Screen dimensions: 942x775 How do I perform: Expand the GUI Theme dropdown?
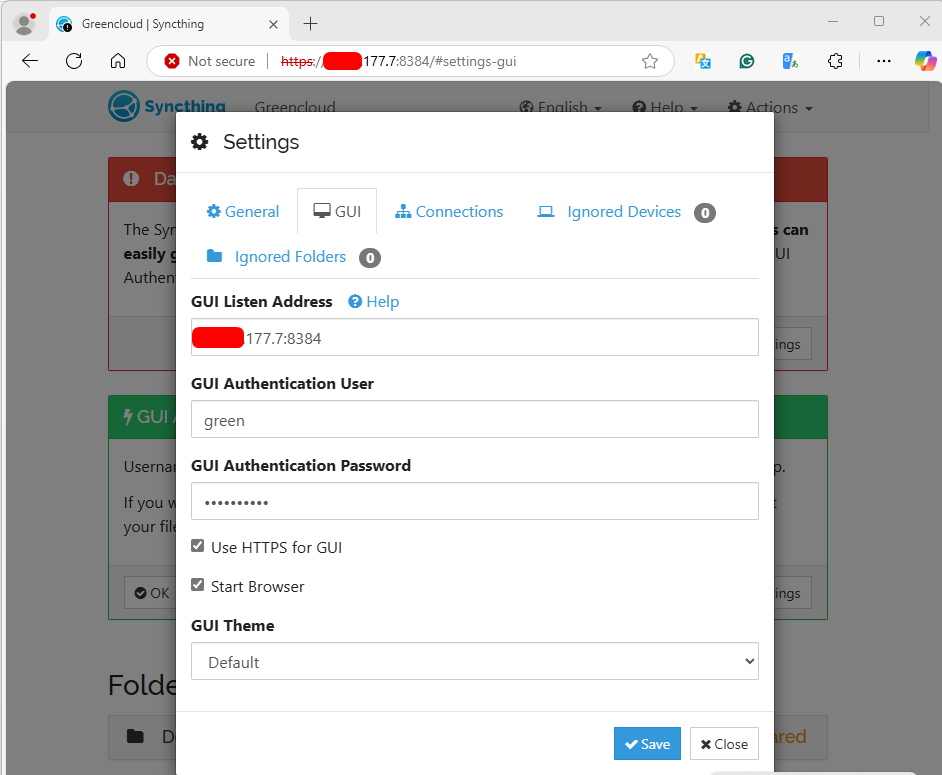click(x=475, y=661)
